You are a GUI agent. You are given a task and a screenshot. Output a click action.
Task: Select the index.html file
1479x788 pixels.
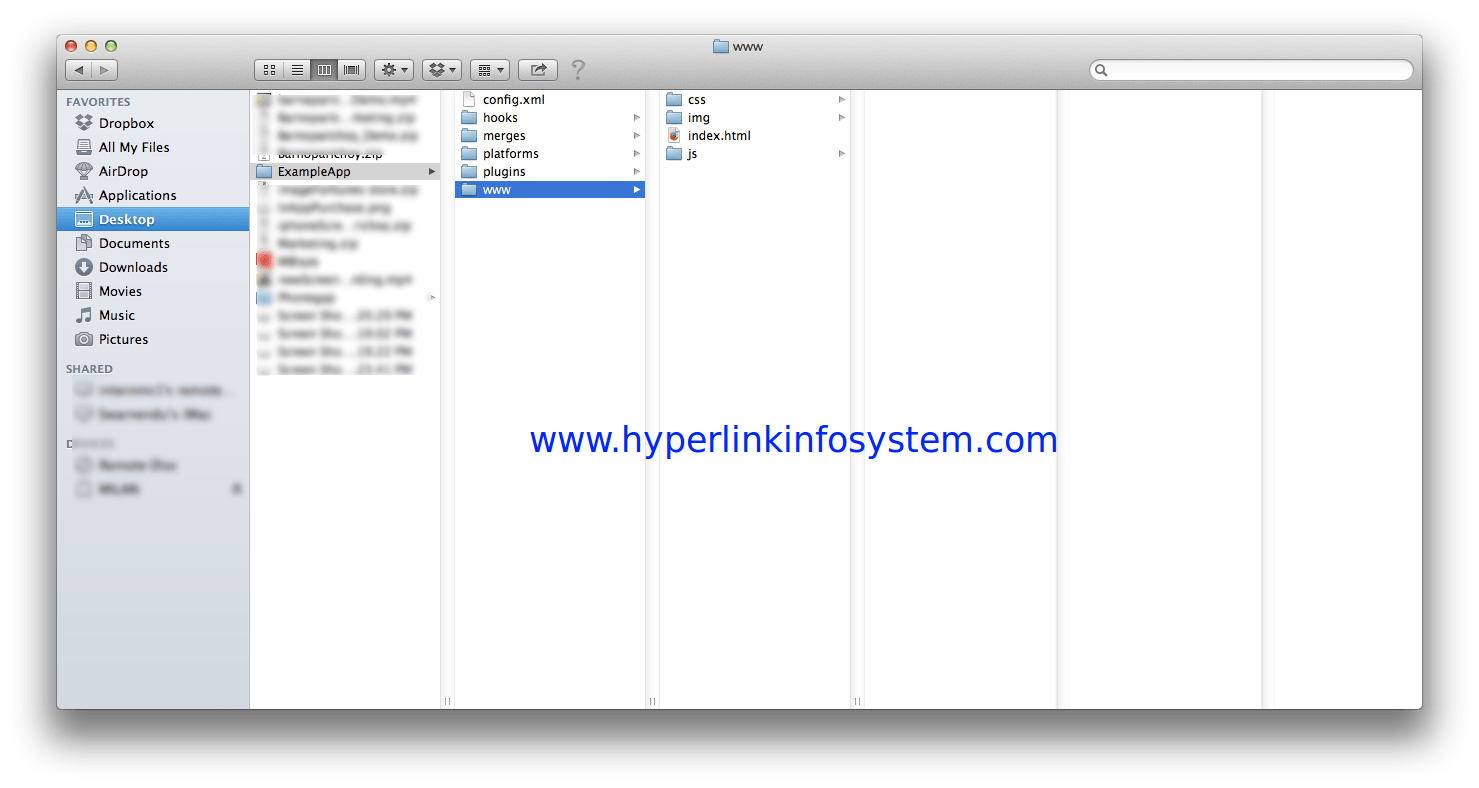point(755,136)
